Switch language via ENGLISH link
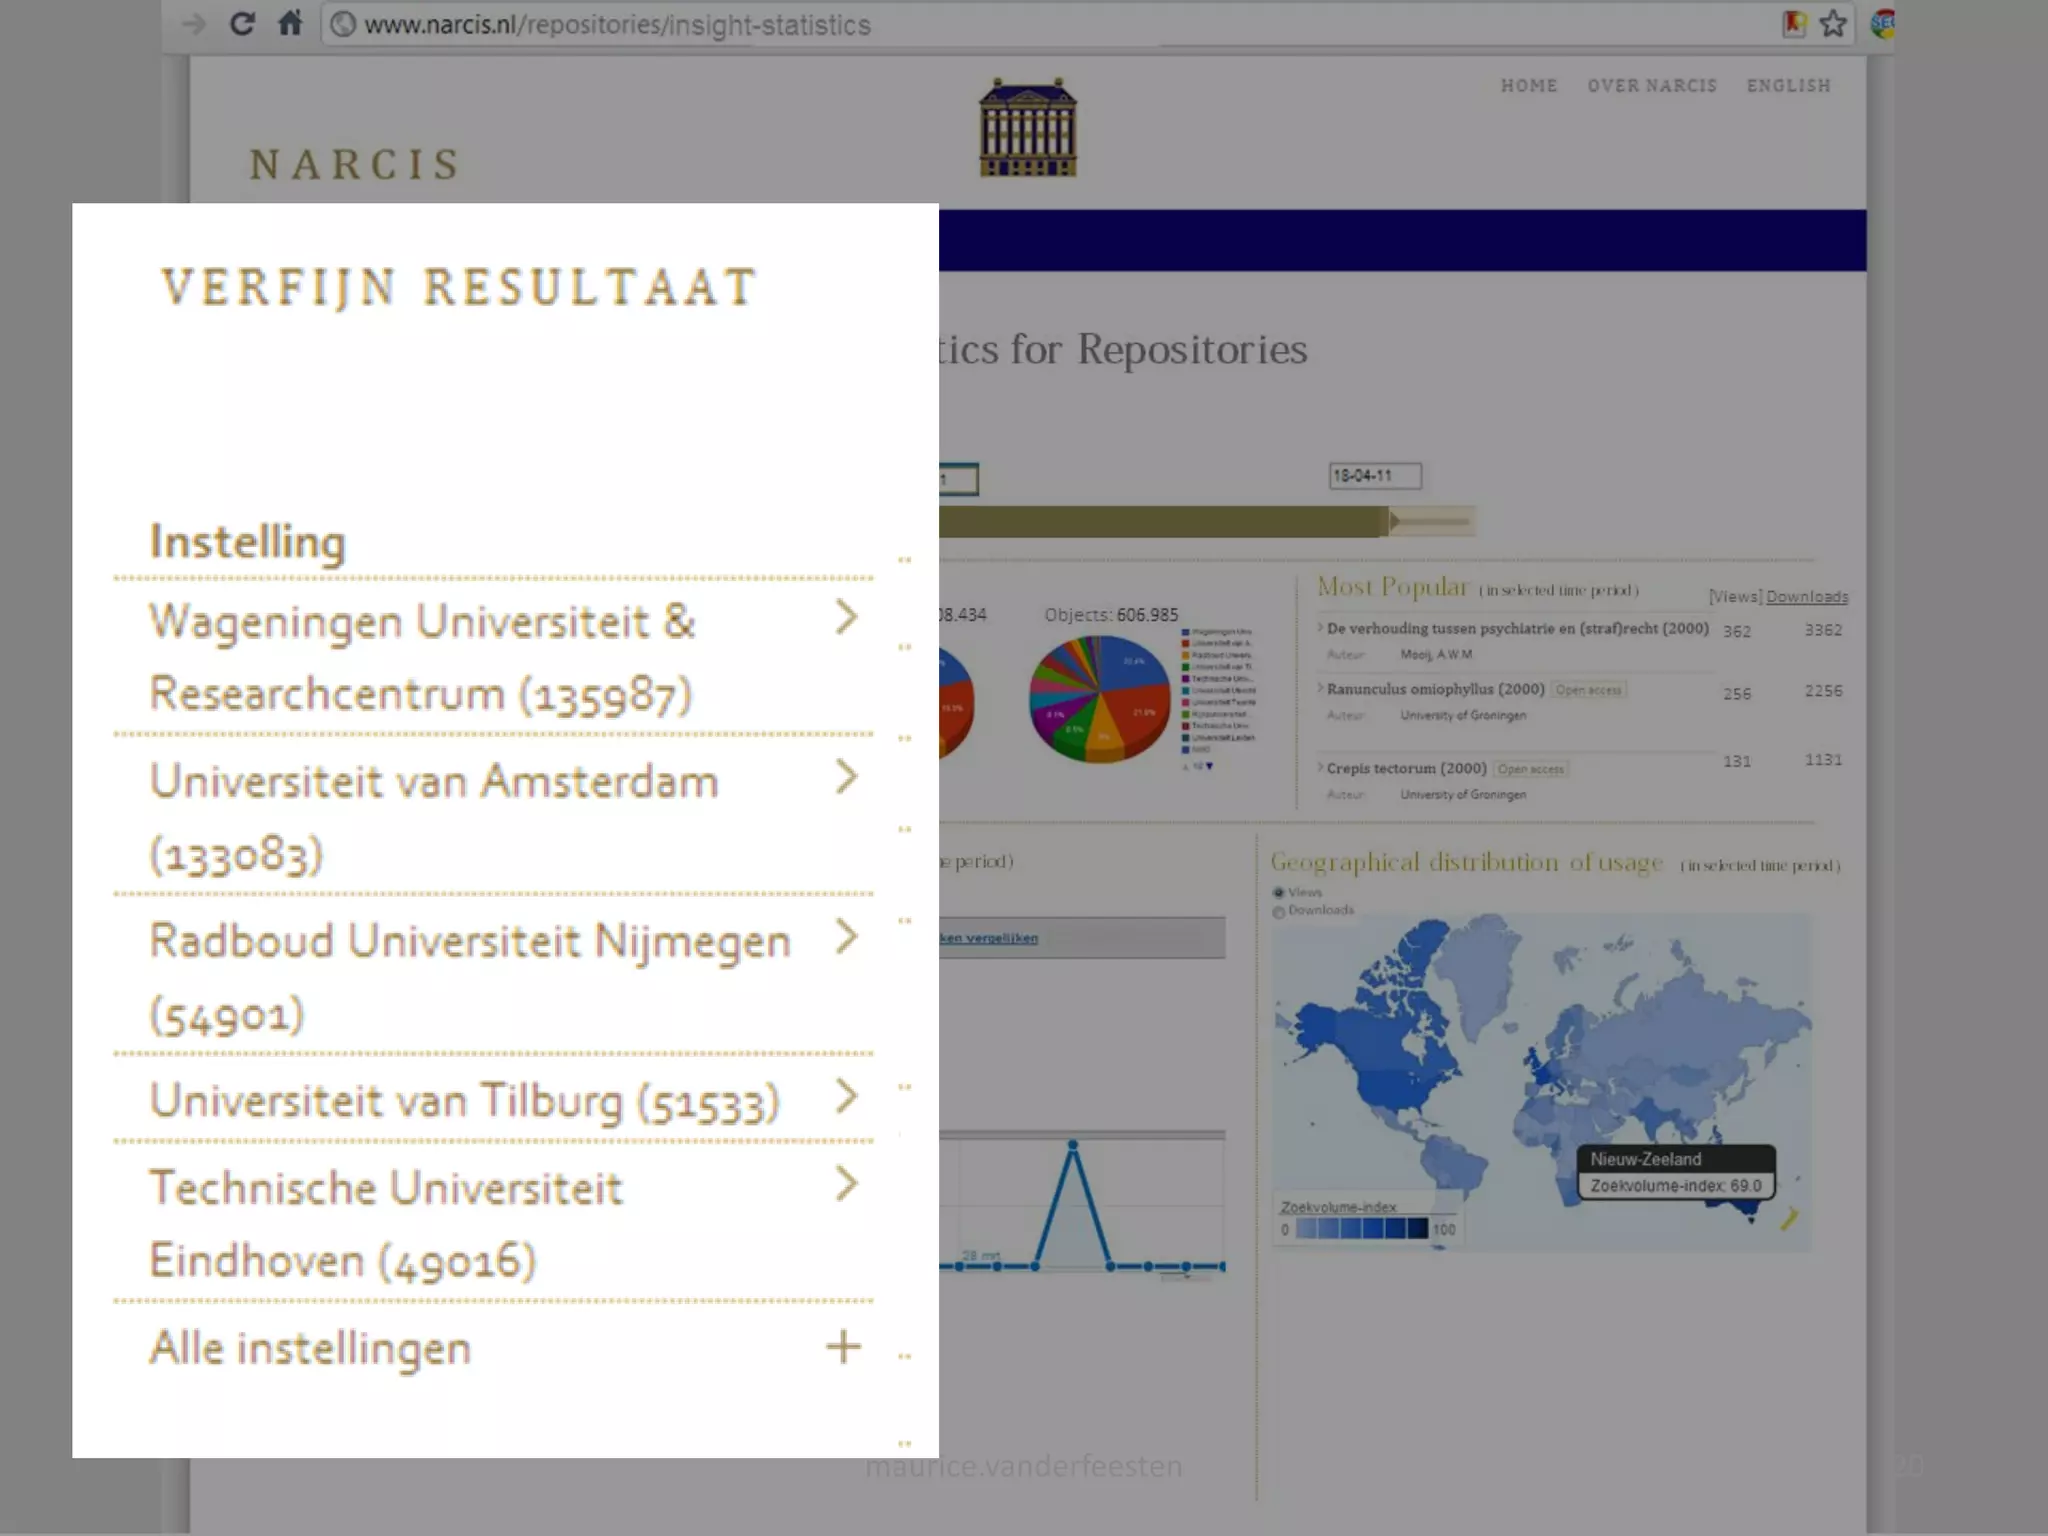The height and width of the screenshot is (1536, 2048). [1788, 86]
